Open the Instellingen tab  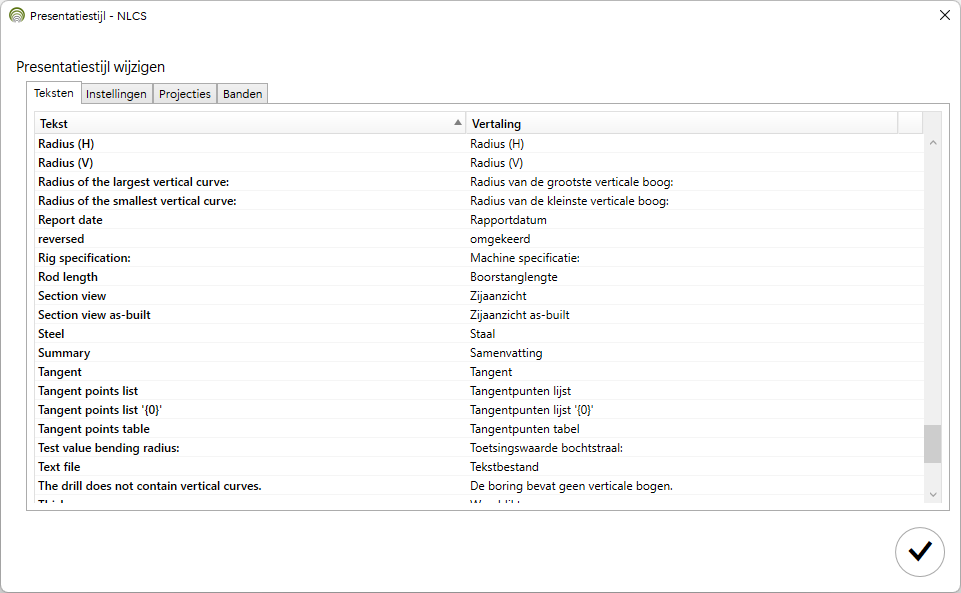coord(116,94)
